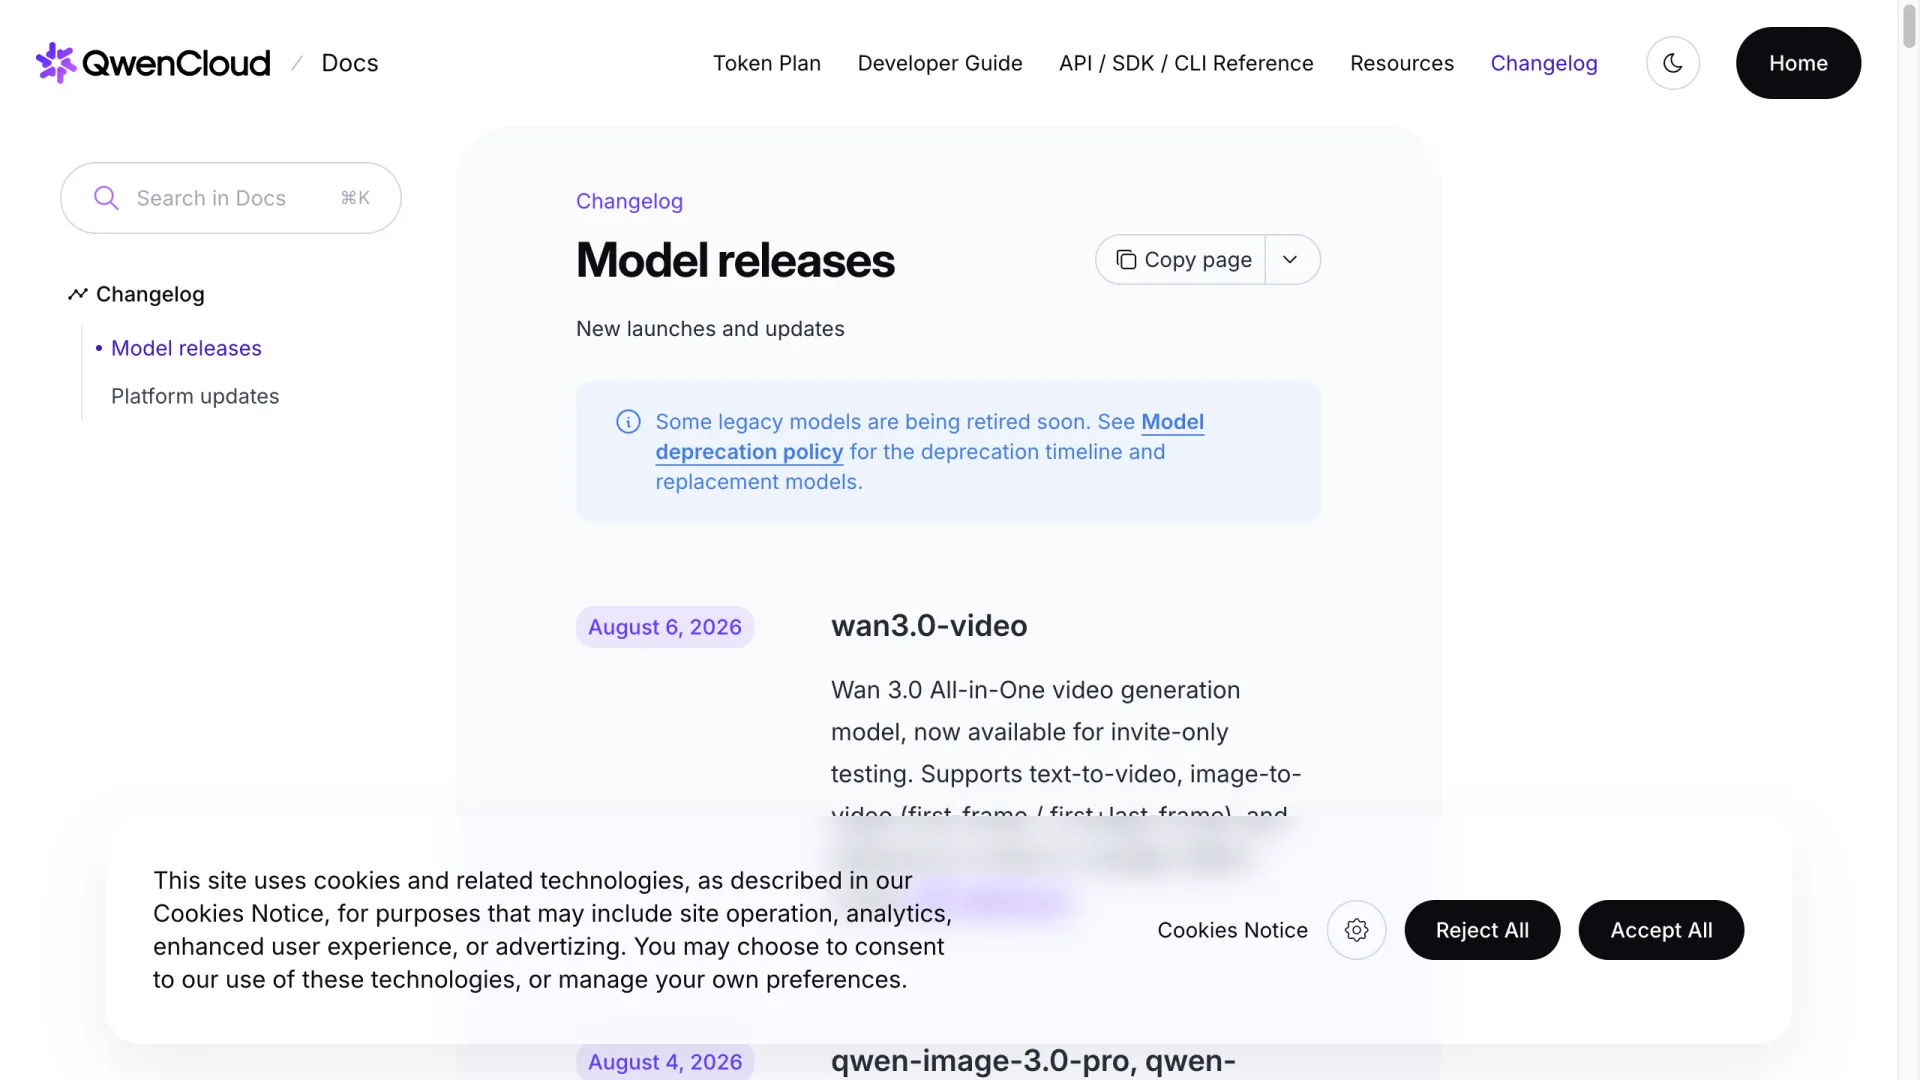Open cookie preferences gear icon
The height and width of the screenshot is (1080, 1920).
pyautogui.click(x=1356, y=930)
